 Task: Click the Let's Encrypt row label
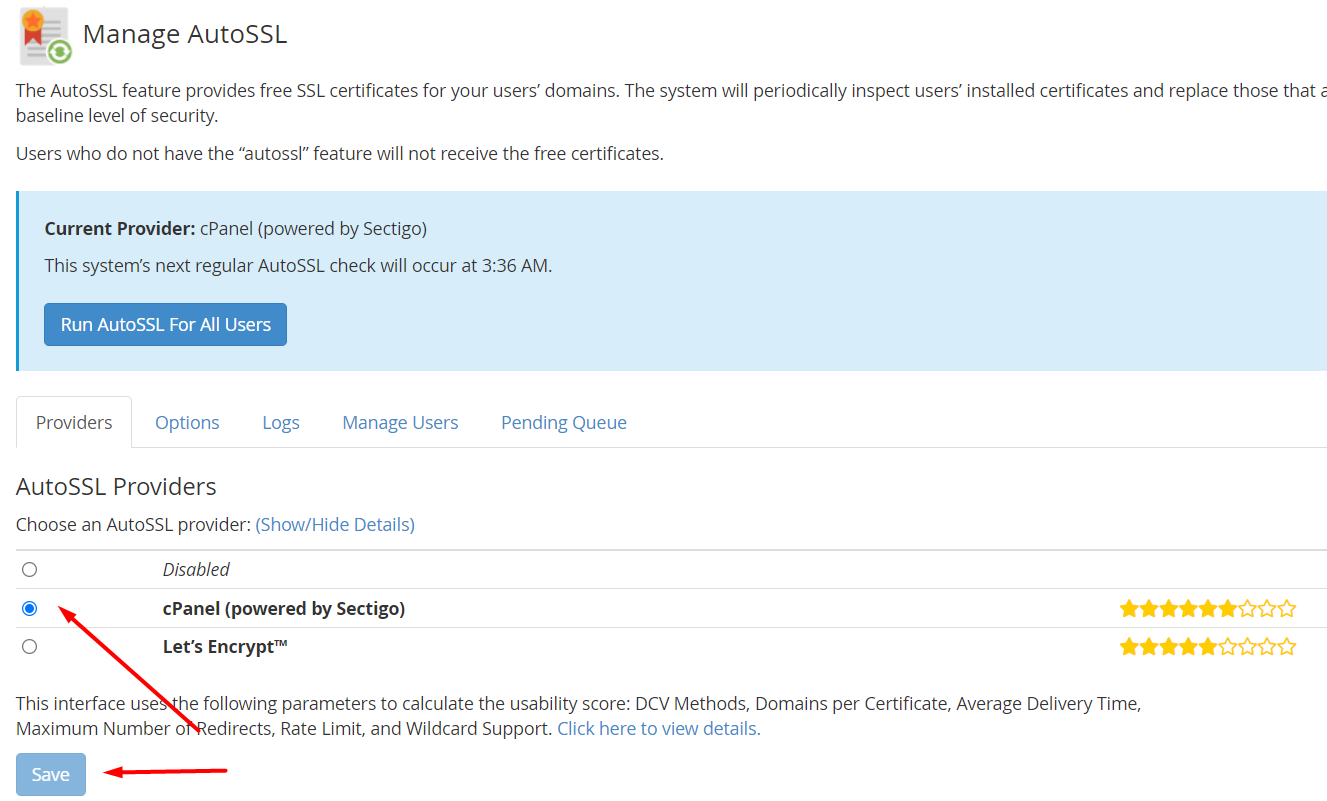tap(225, 646)
